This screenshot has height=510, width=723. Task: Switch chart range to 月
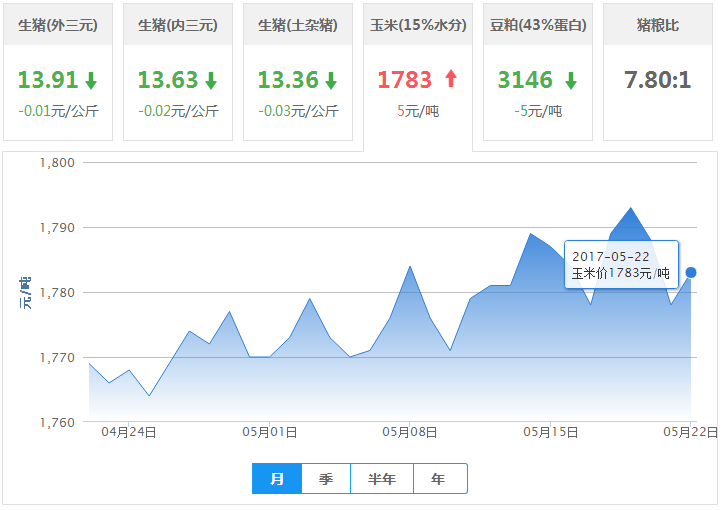[x=277, y=479]
